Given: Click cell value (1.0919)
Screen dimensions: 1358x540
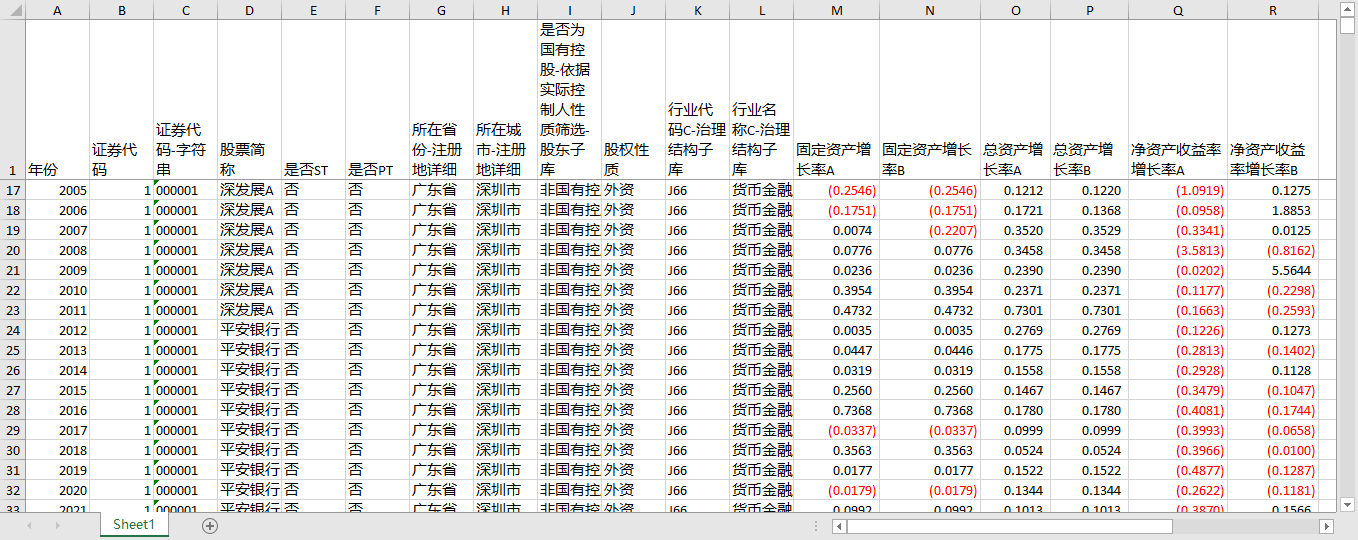Looking at the screenshot, I should pyautogui.click(x=1178, y=190).
